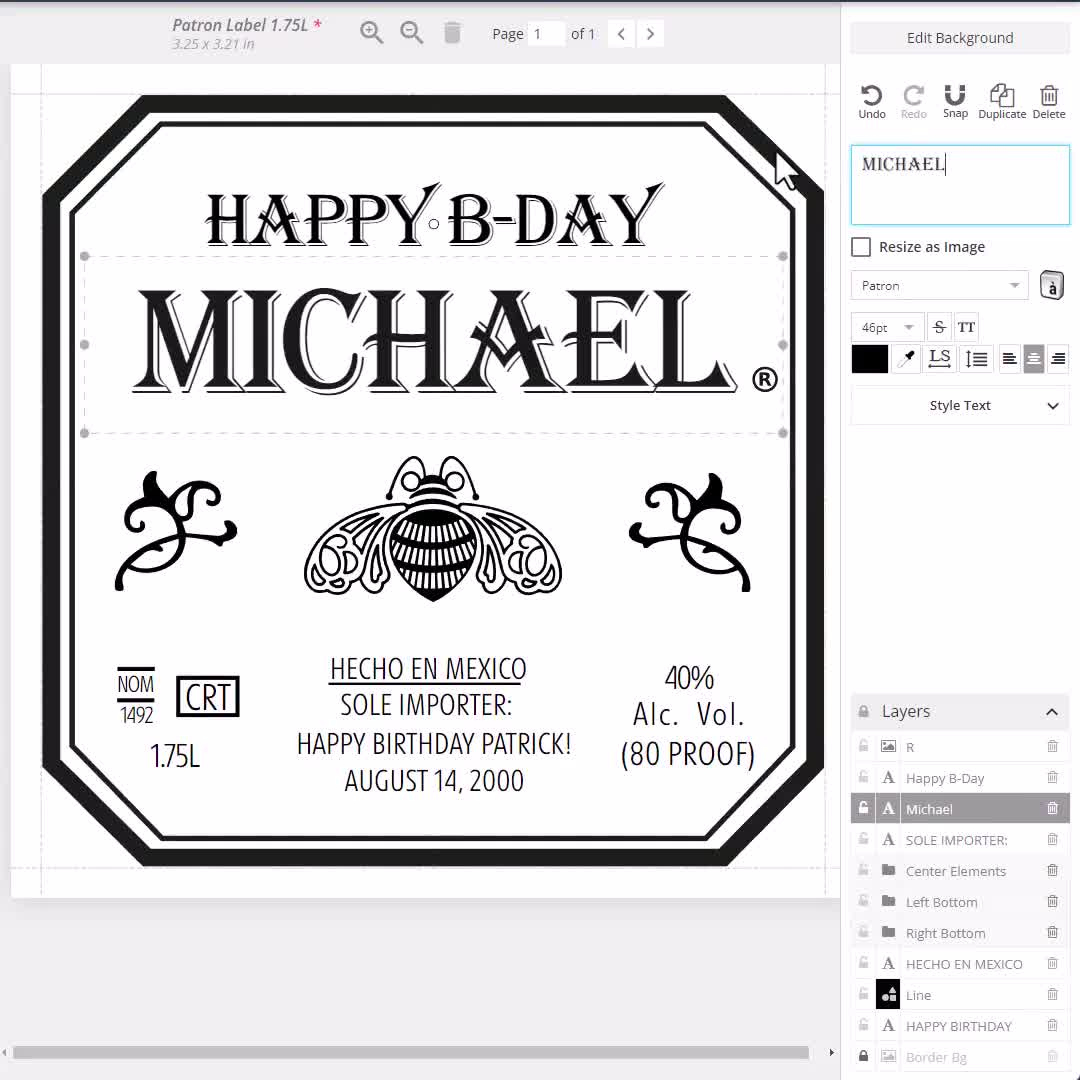
Task: Delete the selected element
Action: (x=1048, y=101)
